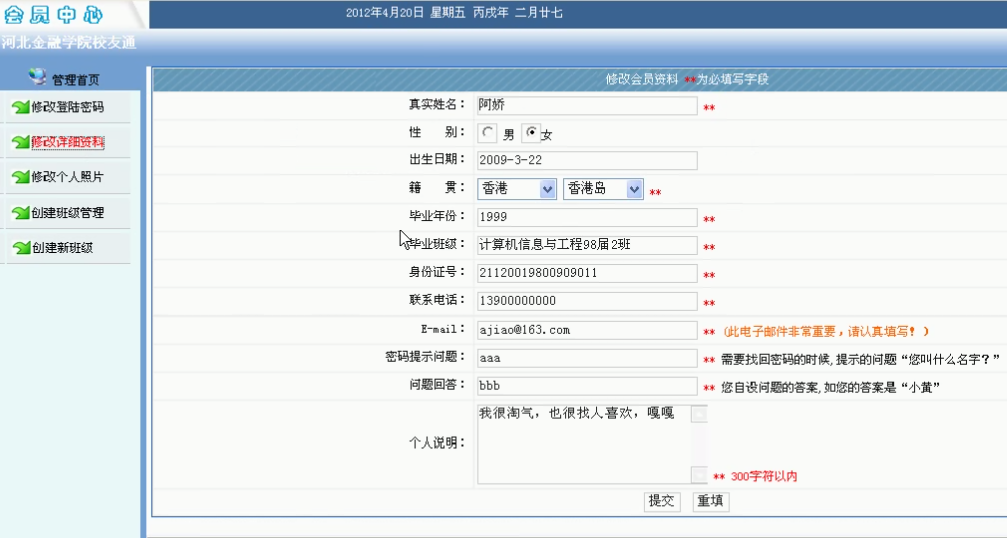Image resolution: width=1007 pixels, height=538 pixels.
Task: Click the 个人说明 scrollbar up arrow
Action: click(x=699, y=414)
